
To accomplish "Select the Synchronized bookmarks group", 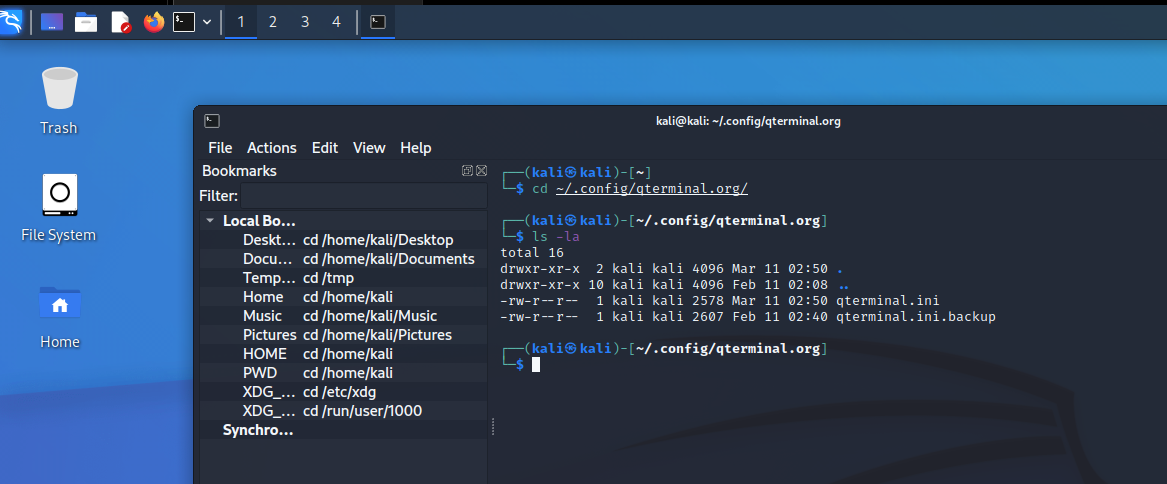I will coord(258,430).
